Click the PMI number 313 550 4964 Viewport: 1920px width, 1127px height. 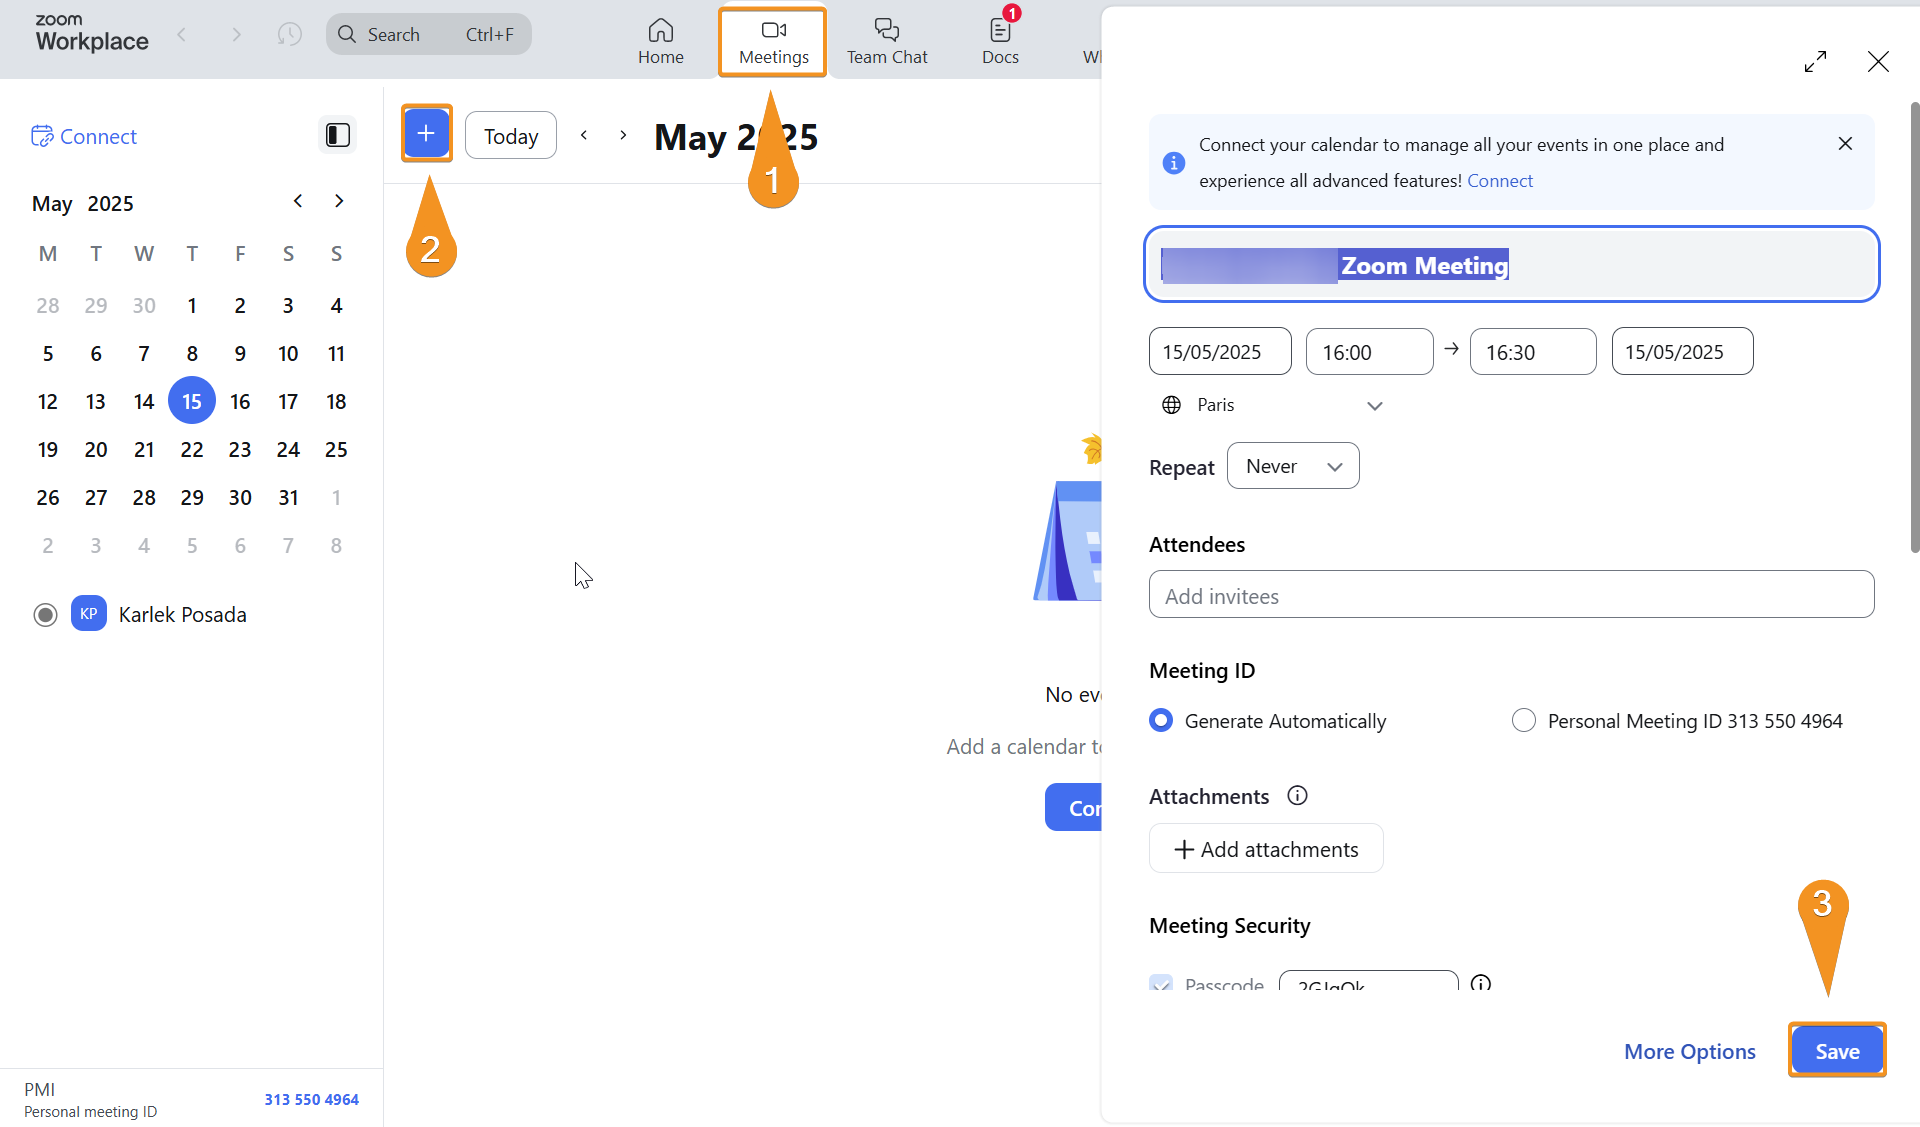click(x=311, y=1099)
